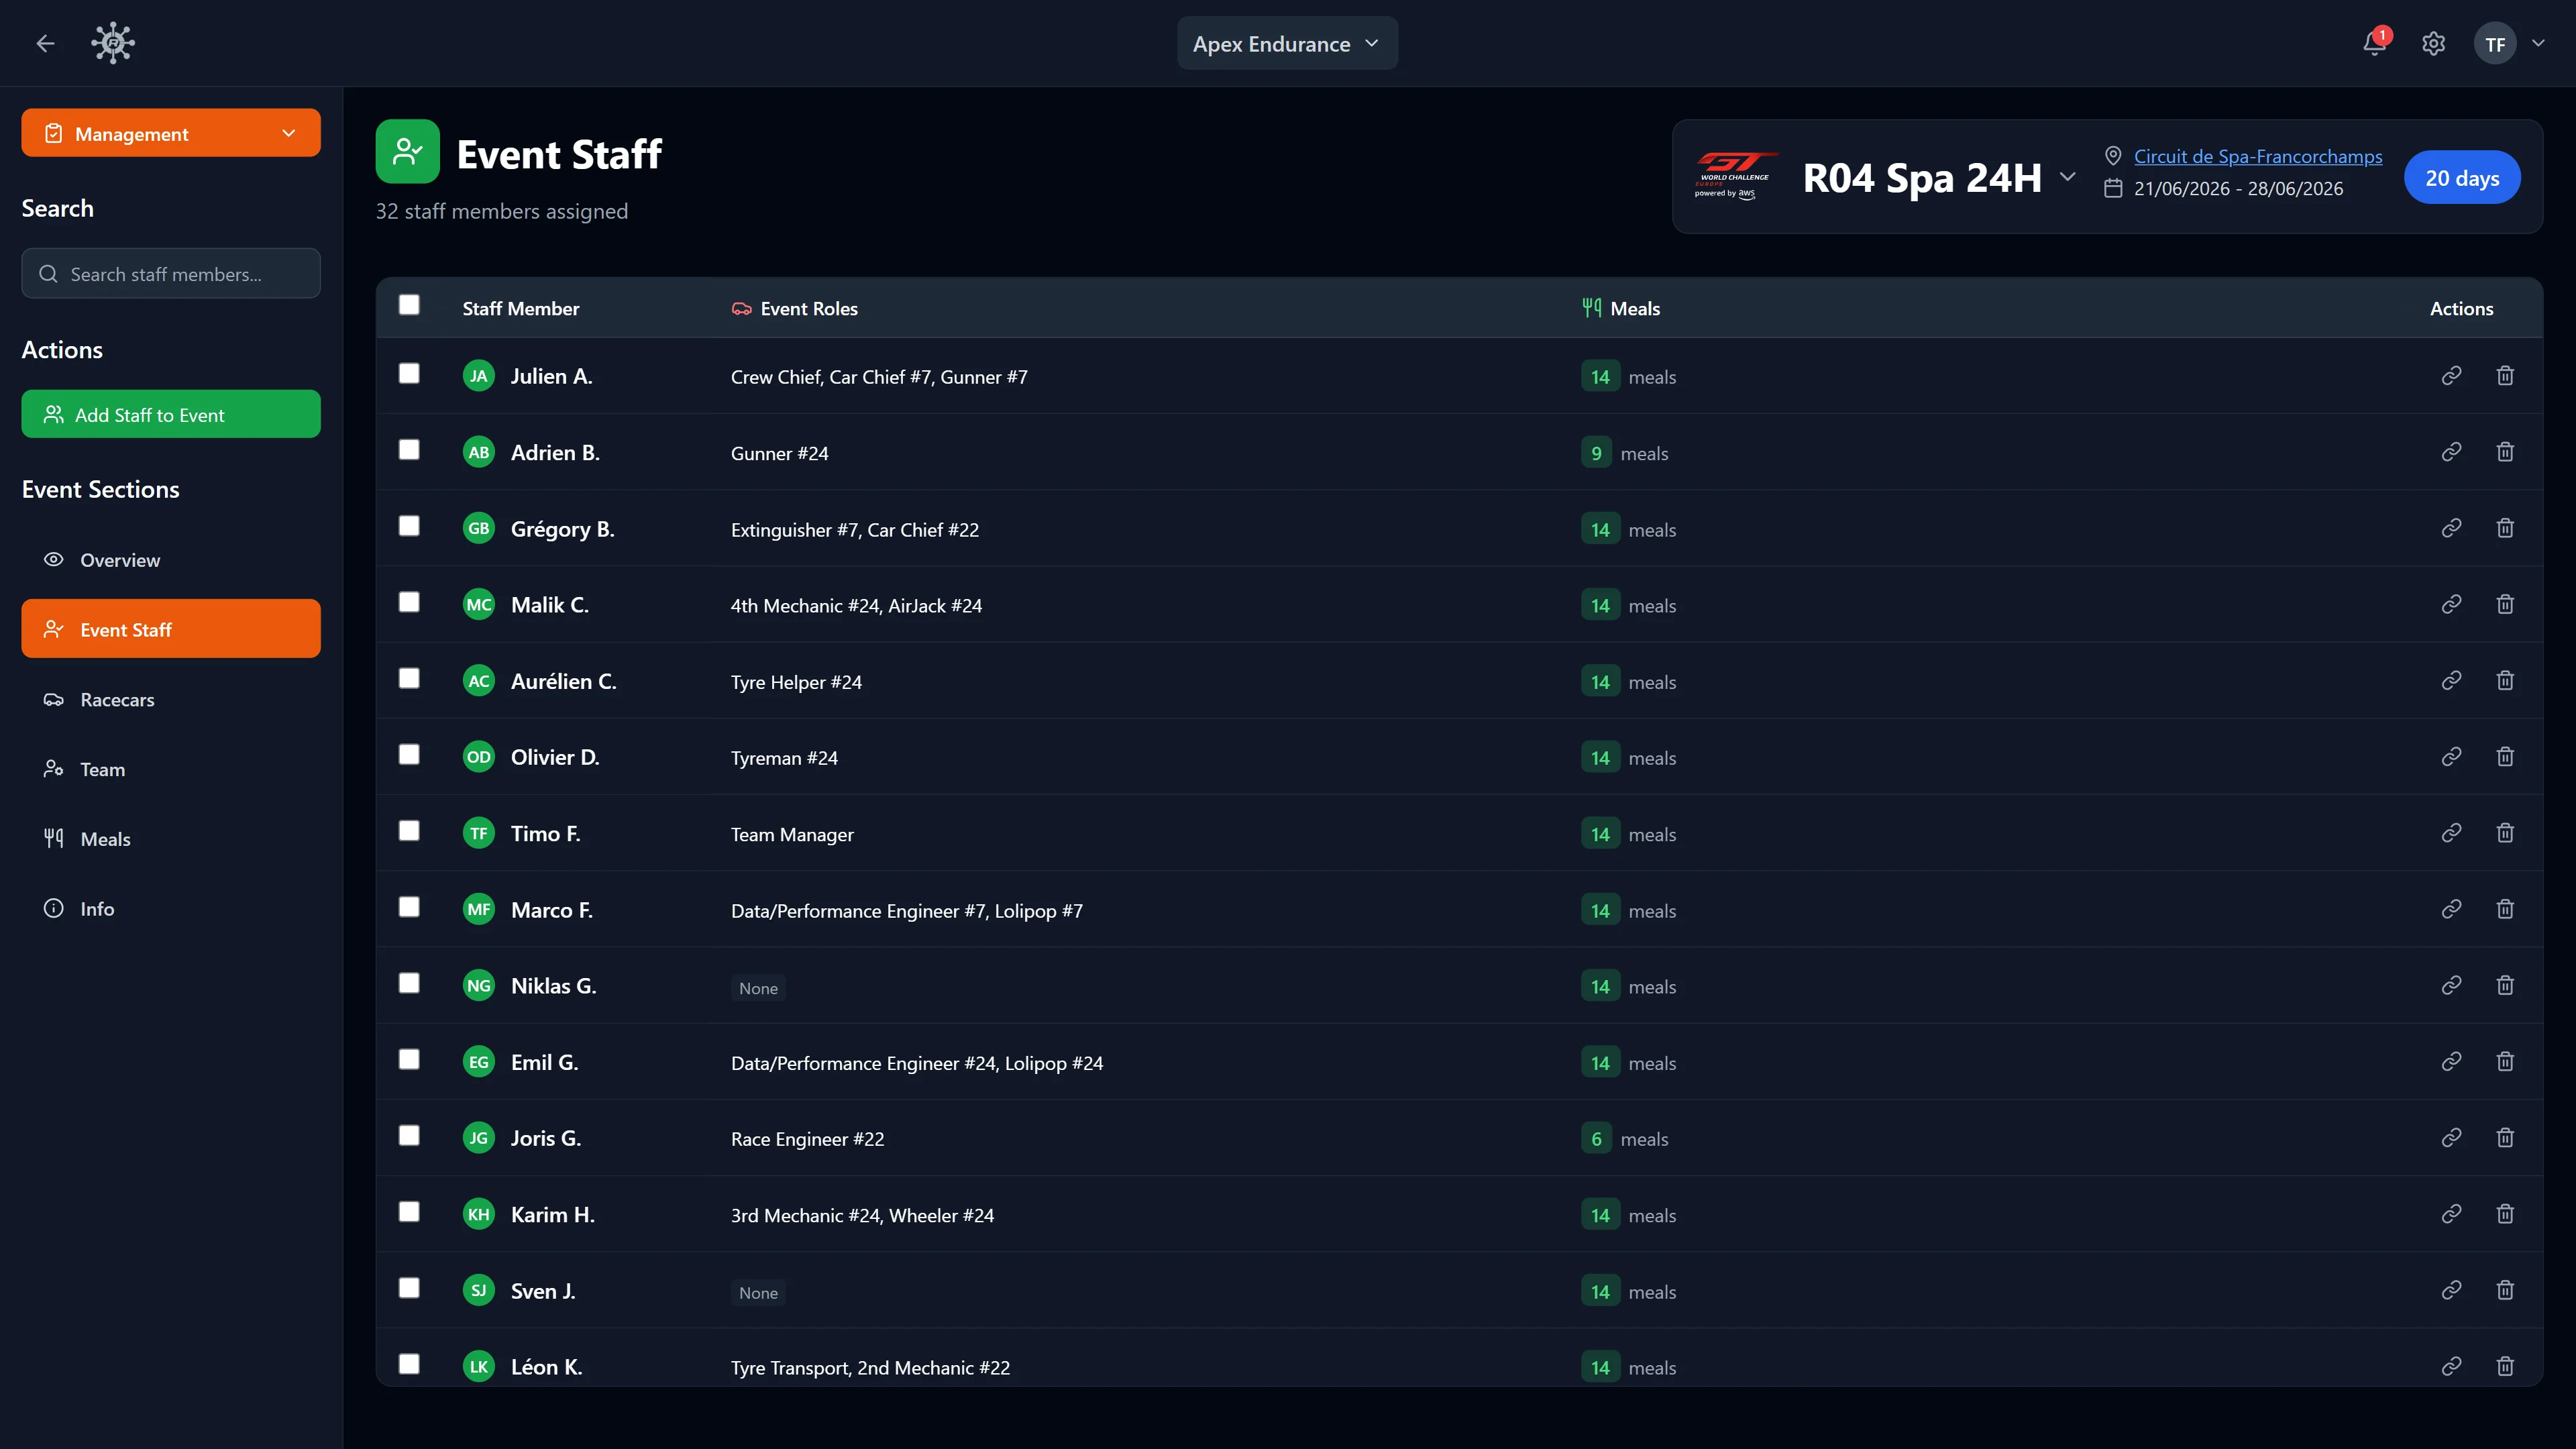Click Niklas G. None role badge
This screenshot has width=2576, height=1449.
click(758, 988)
